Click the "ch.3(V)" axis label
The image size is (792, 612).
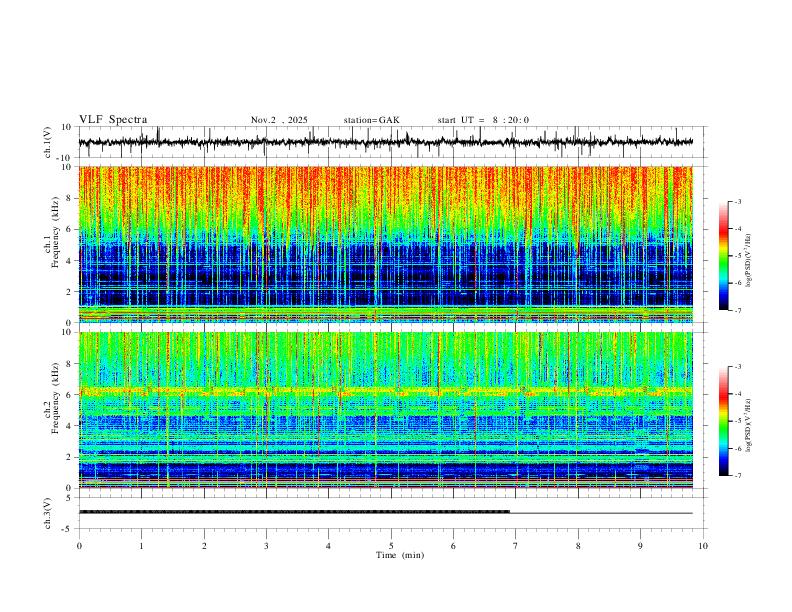tap(48, 514)
